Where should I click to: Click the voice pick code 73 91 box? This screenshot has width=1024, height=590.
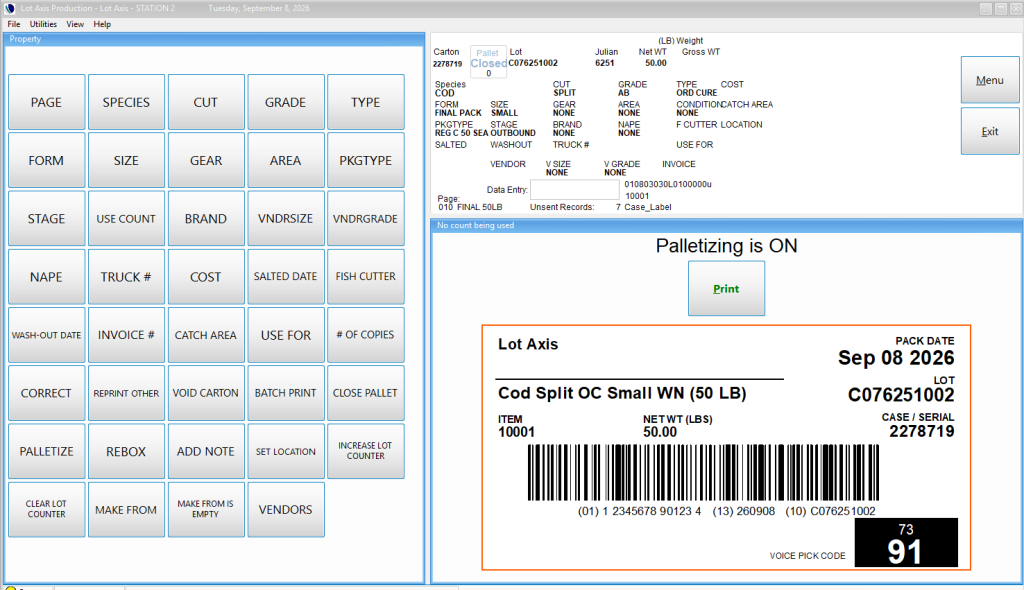pyautogui.click(x=906, y=542)
